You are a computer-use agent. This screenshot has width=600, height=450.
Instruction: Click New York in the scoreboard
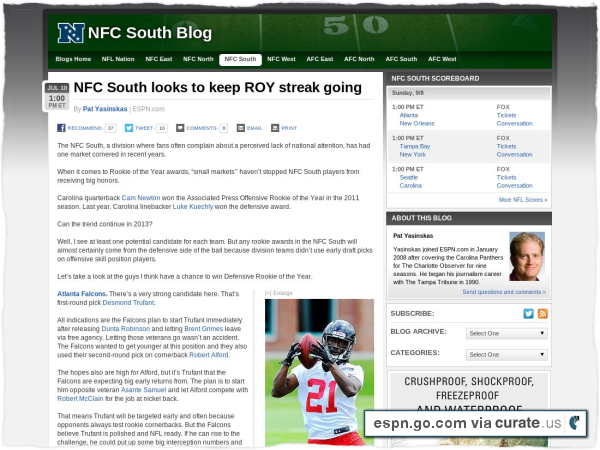click(412, 155)
